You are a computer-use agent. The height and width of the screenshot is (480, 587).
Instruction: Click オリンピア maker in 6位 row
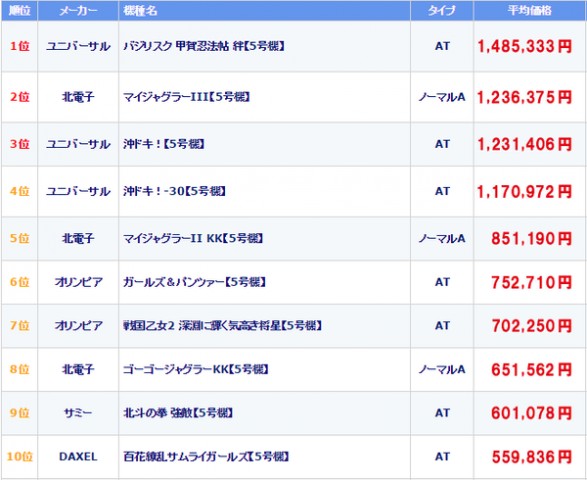point(78,282)
